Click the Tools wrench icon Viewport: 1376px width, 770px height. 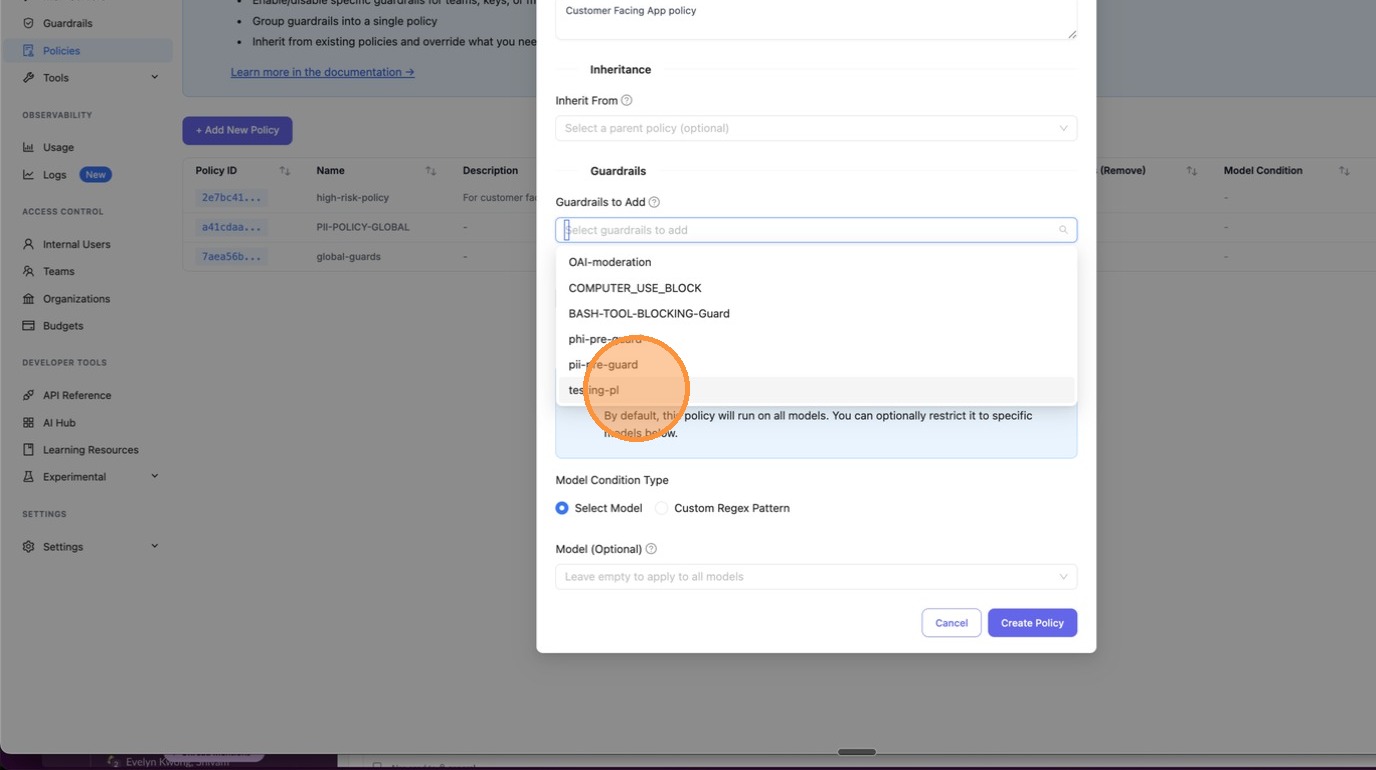click(x=28, y=77)
